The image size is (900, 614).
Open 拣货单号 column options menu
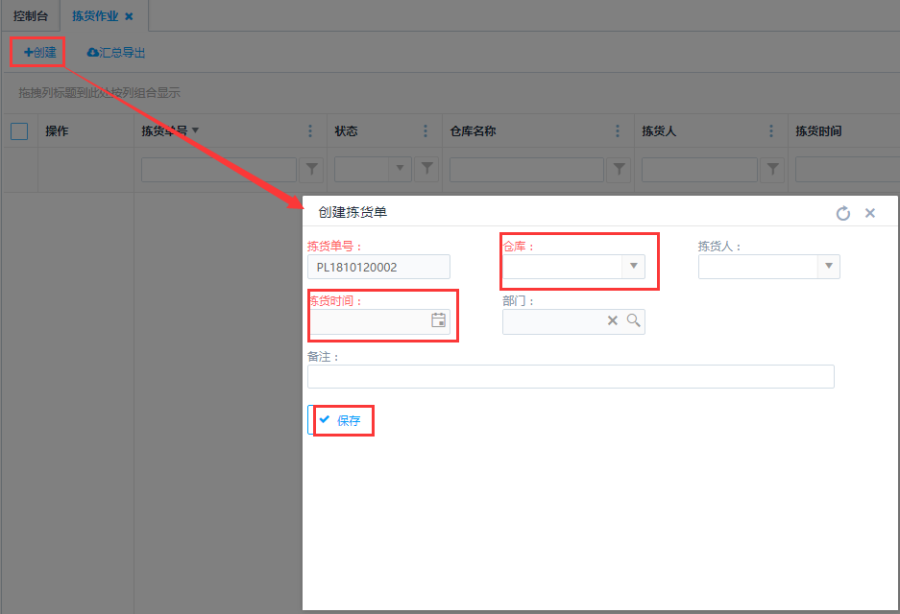click(x=310, y=131)
